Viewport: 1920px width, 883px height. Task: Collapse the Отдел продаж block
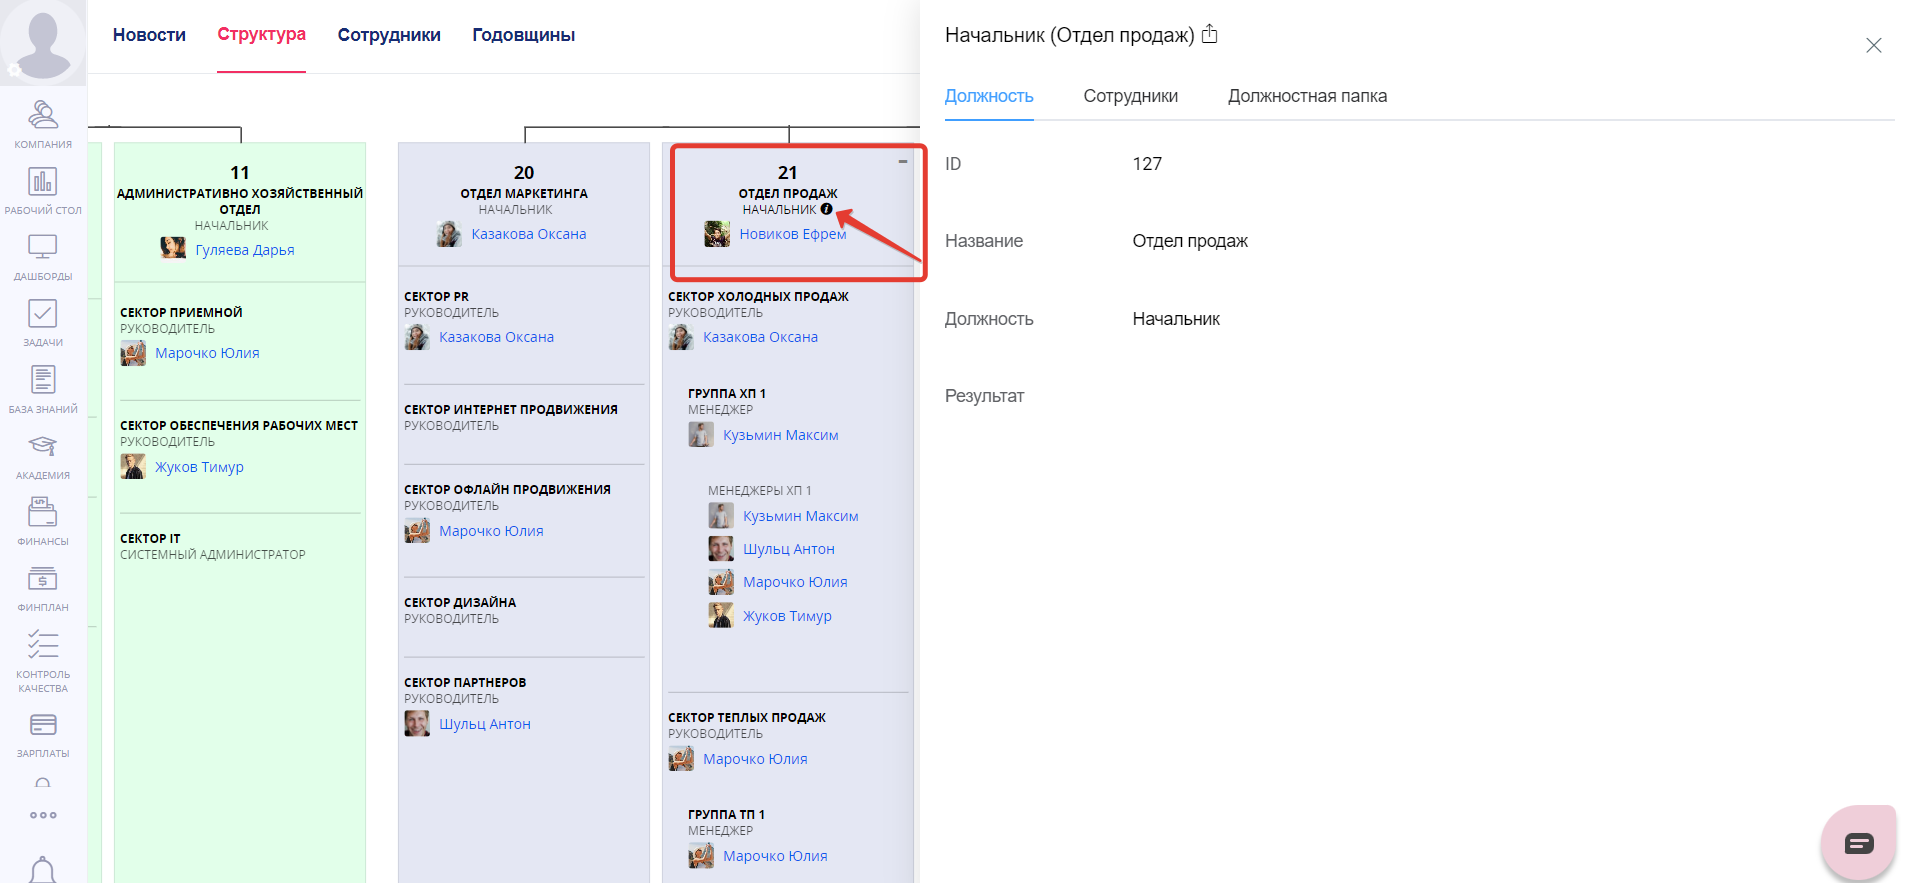(903, 161)
